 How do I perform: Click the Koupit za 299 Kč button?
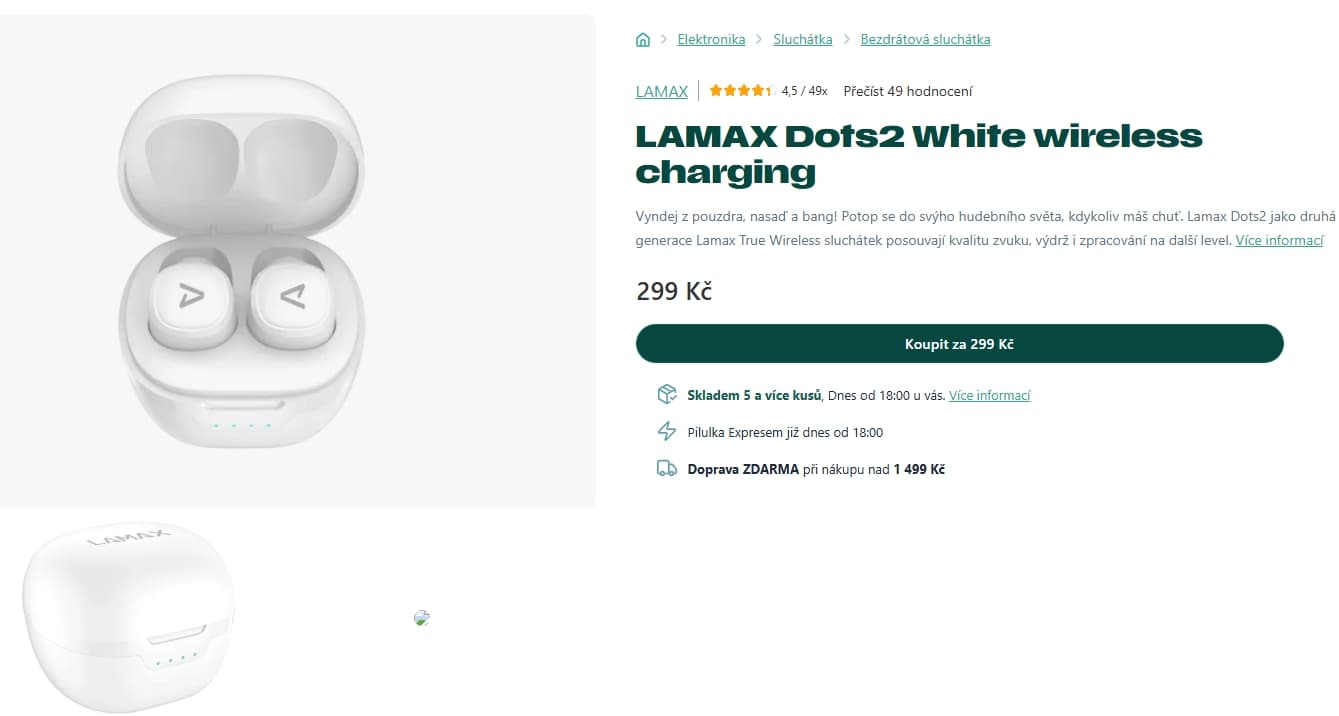[x=958, y=343]
